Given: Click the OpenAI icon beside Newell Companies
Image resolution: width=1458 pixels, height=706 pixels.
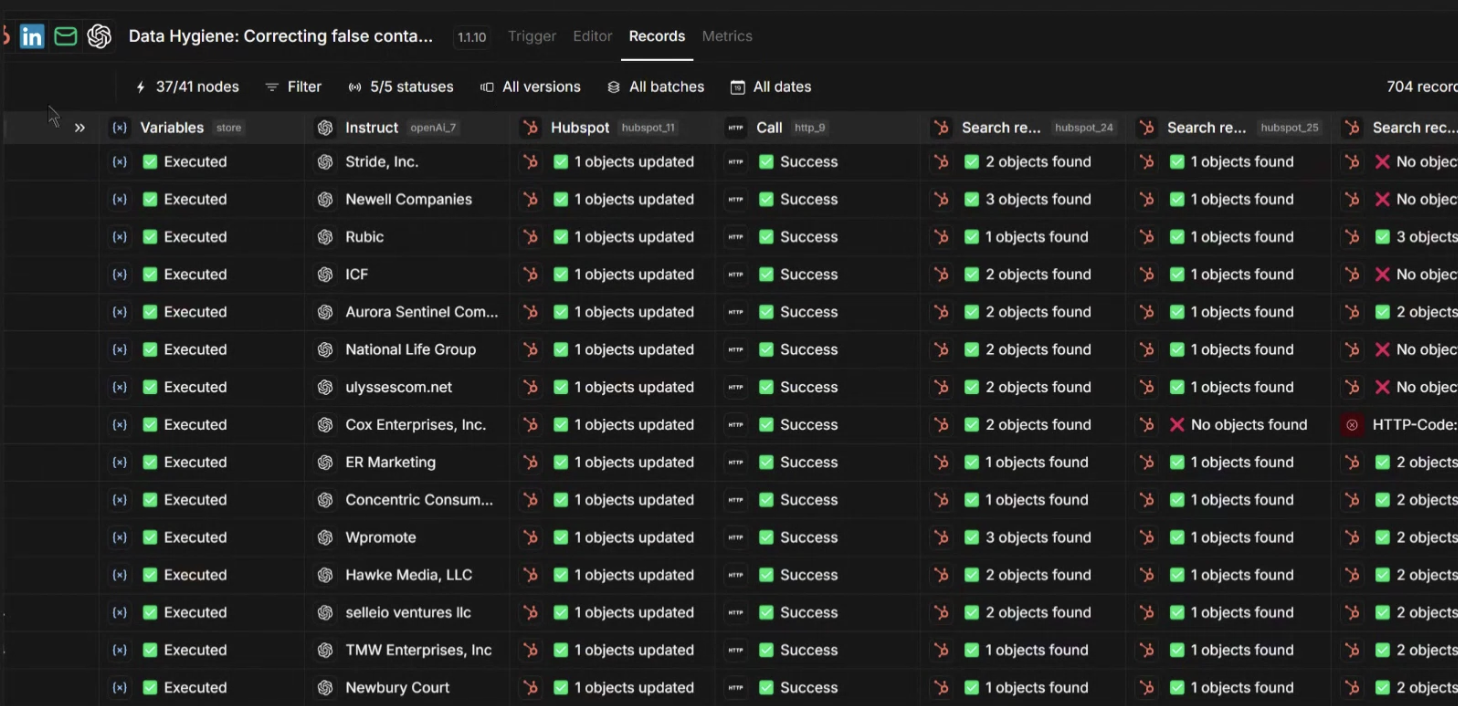Looking at the screenshot, I should (325, 200).
